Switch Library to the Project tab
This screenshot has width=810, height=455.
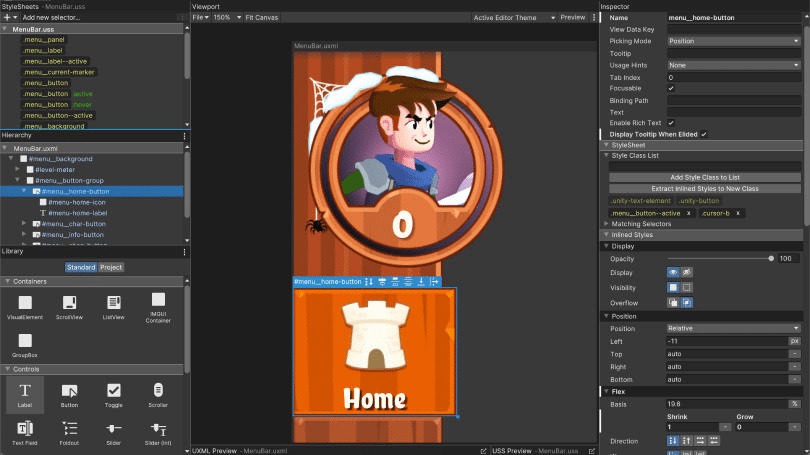111,267
